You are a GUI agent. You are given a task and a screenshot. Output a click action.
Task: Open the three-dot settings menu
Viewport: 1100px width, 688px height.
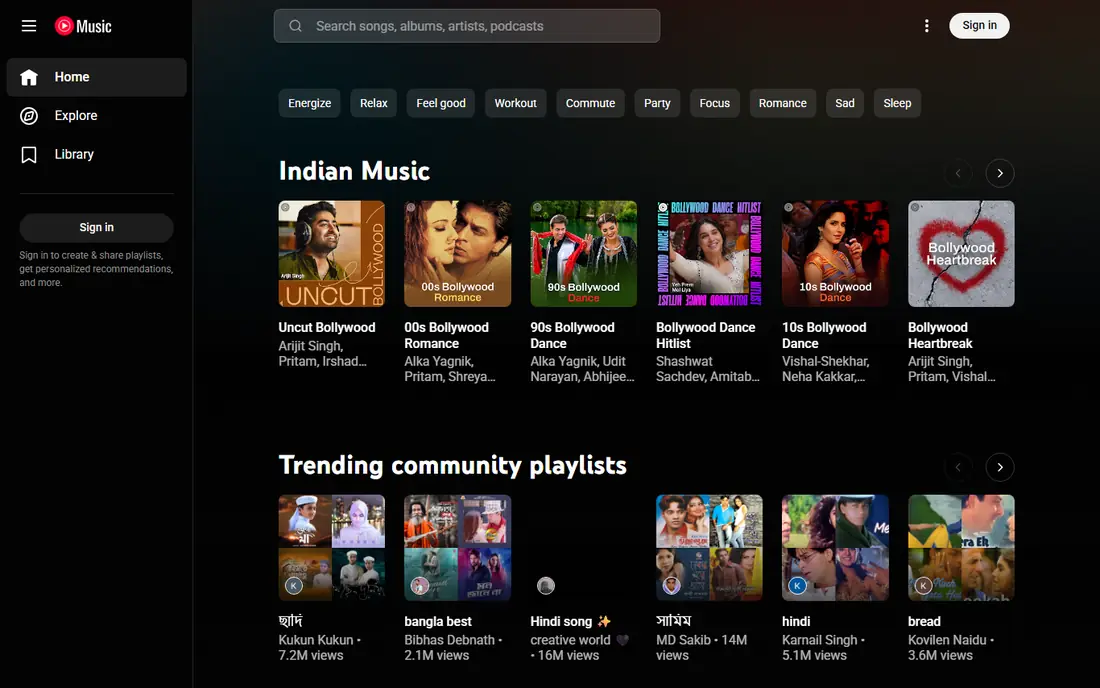[x=927, y=26]
